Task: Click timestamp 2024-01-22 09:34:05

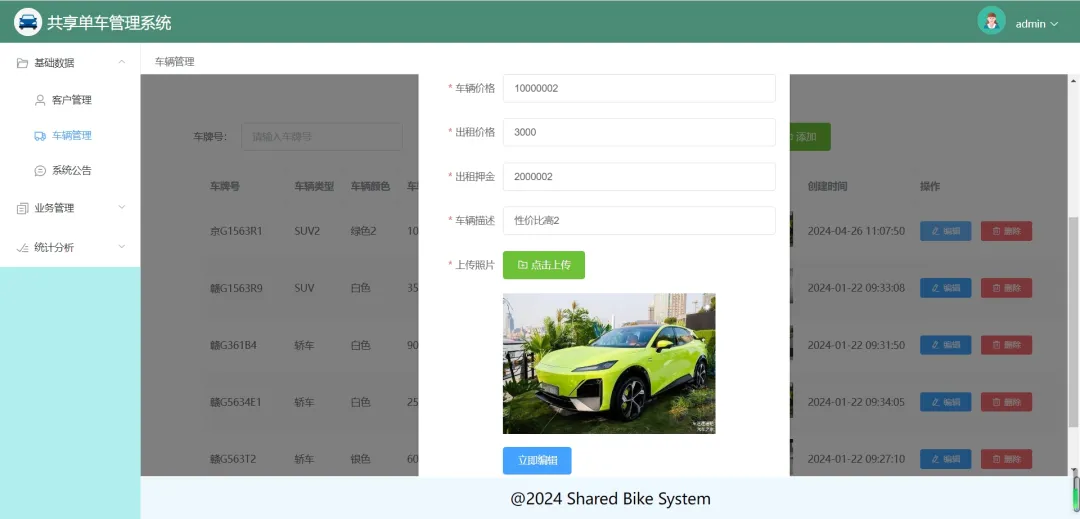Action: click(x=856, y=402)
